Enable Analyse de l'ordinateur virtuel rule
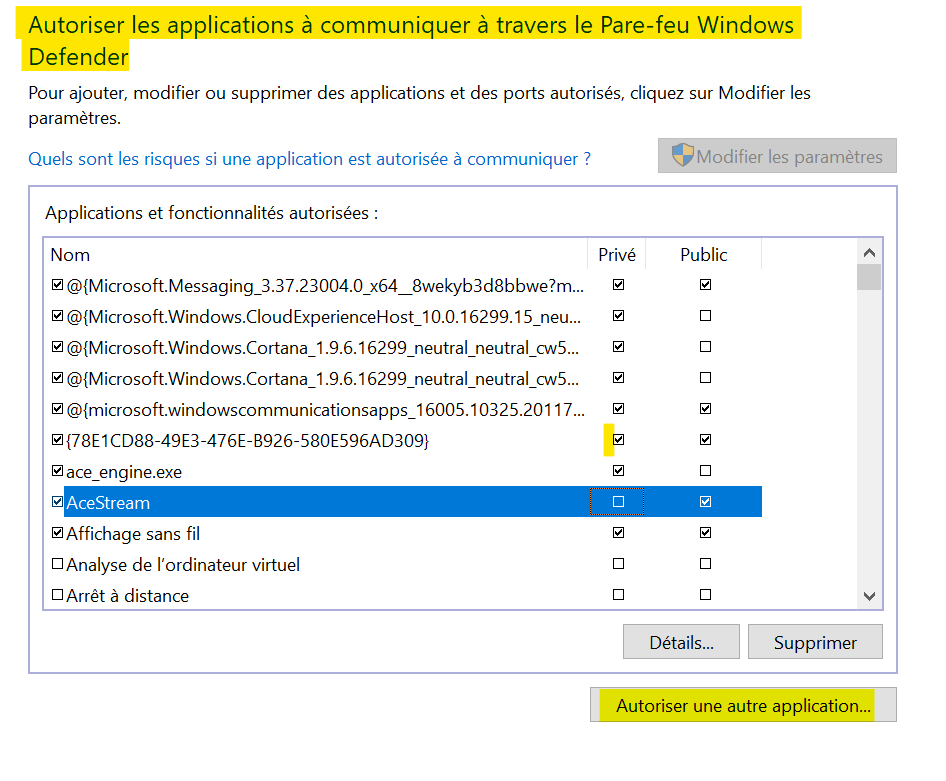The width and height of the screenshot is (946, 781). point(57,563)
